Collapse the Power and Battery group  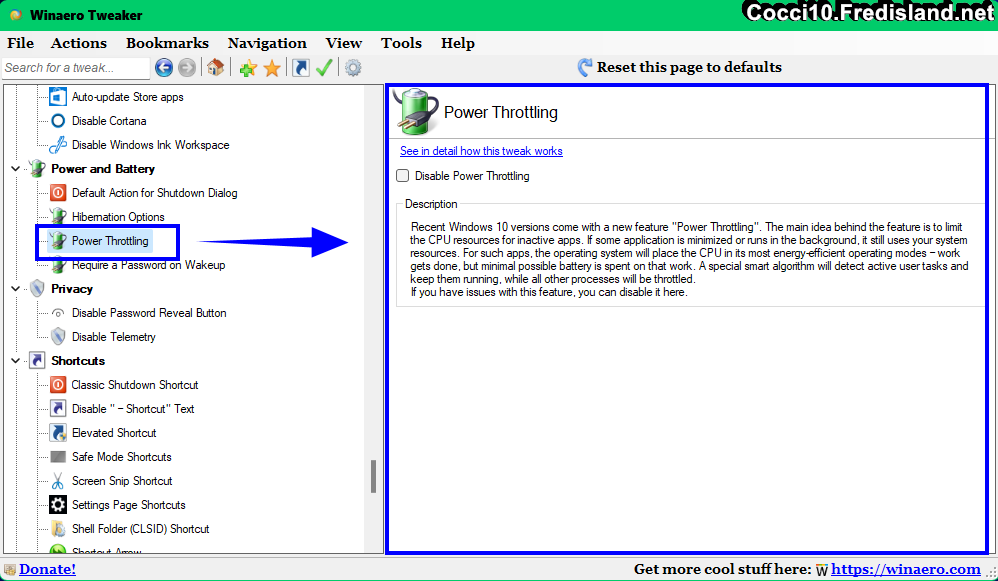(15, 169)
